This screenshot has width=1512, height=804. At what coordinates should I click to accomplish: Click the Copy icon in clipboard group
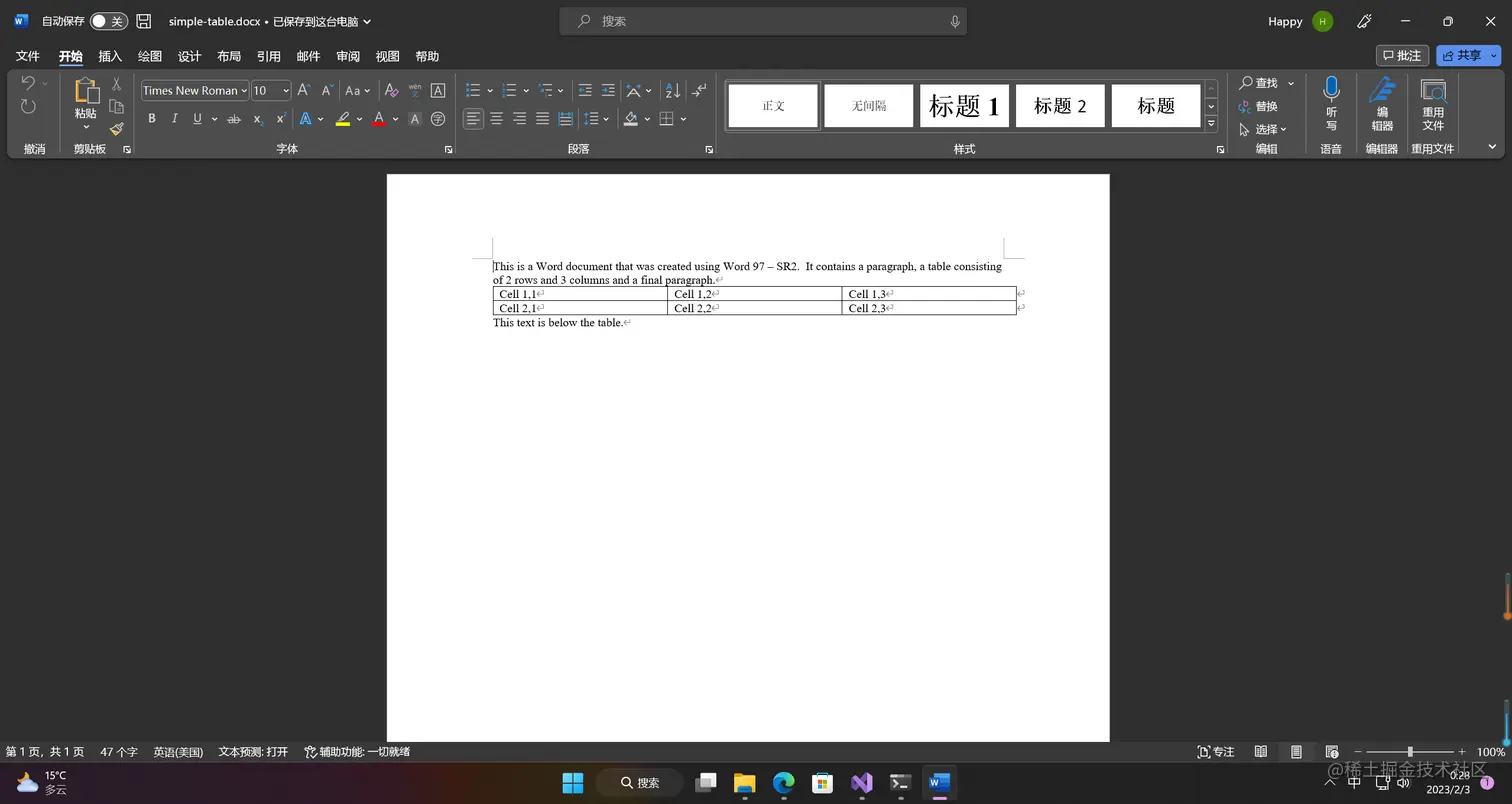(x=116, y=107)
